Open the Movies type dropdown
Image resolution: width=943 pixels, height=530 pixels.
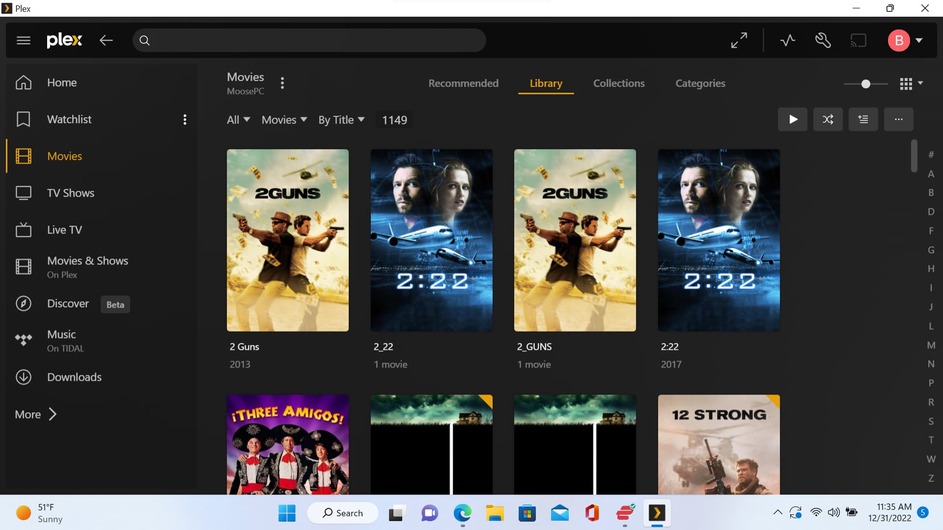pos(284,120)
